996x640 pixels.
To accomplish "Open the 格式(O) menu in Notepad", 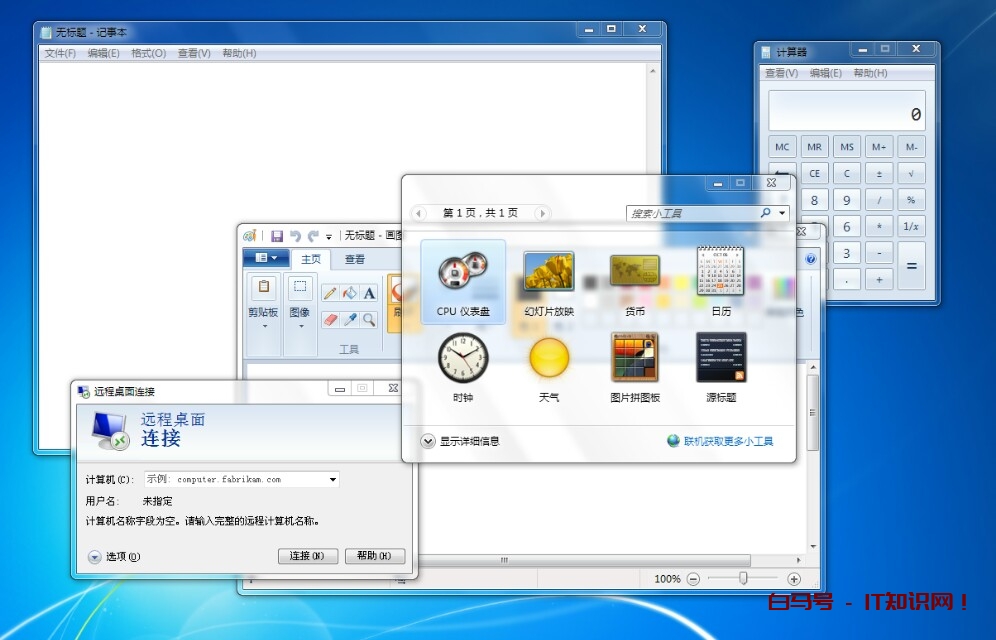I will point(148,53).
